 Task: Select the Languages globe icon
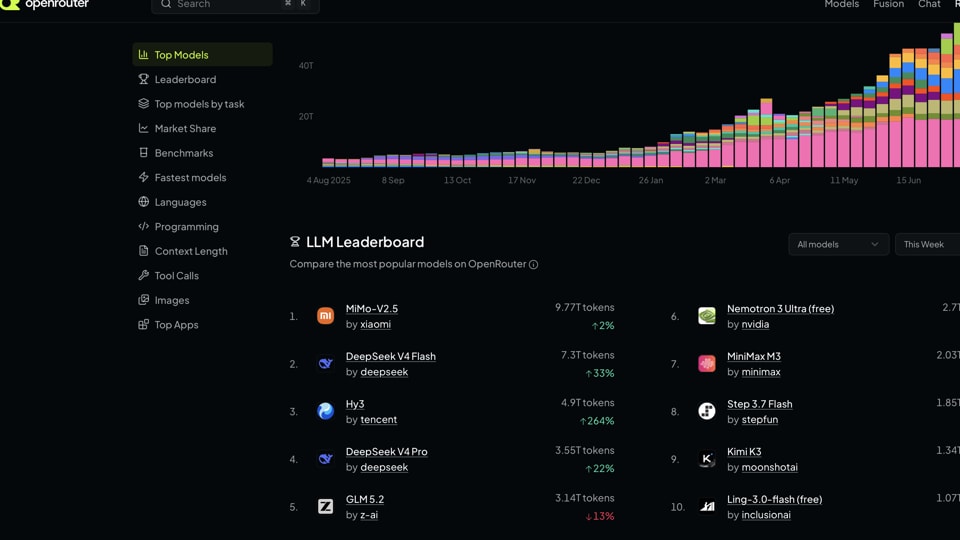(143, 201)
